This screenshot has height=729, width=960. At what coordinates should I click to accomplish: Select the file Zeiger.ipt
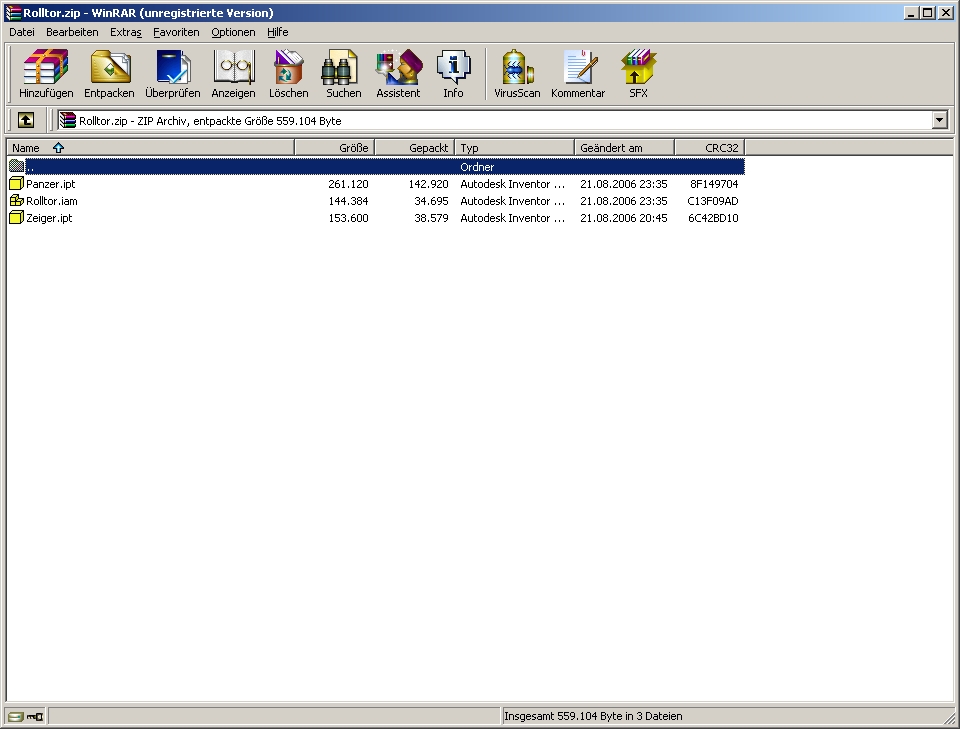49,218
